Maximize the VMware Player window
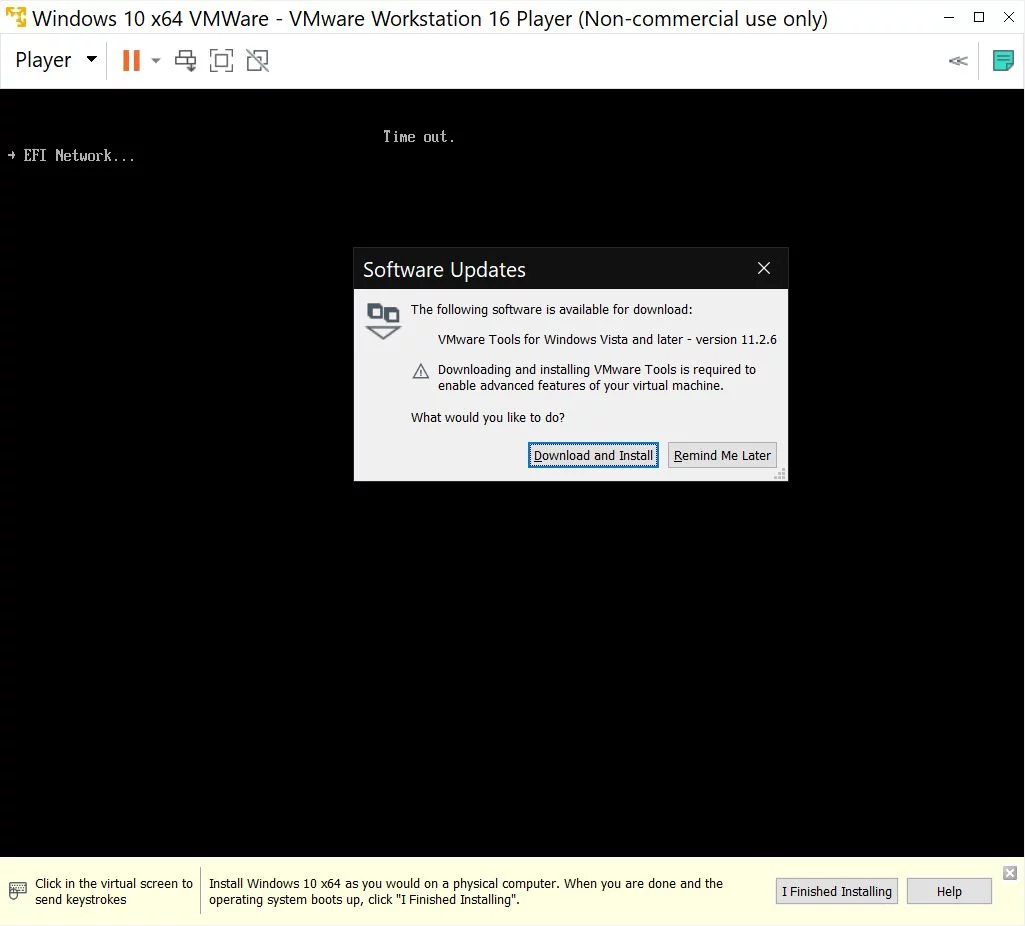The width and height of the screenshot is (1025, 926). (979, 18)
